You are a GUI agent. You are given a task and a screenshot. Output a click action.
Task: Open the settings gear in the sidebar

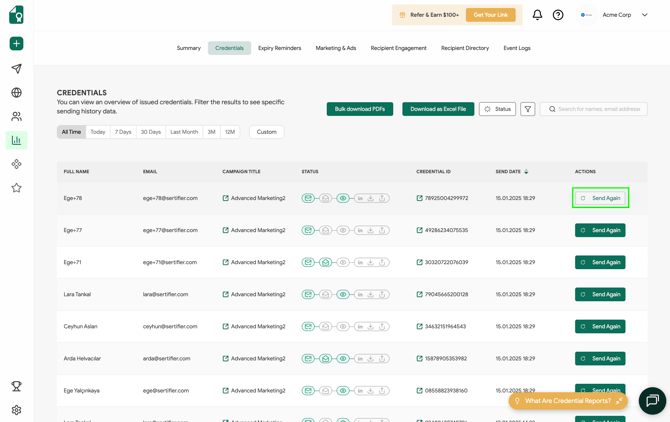click(16, 410)
